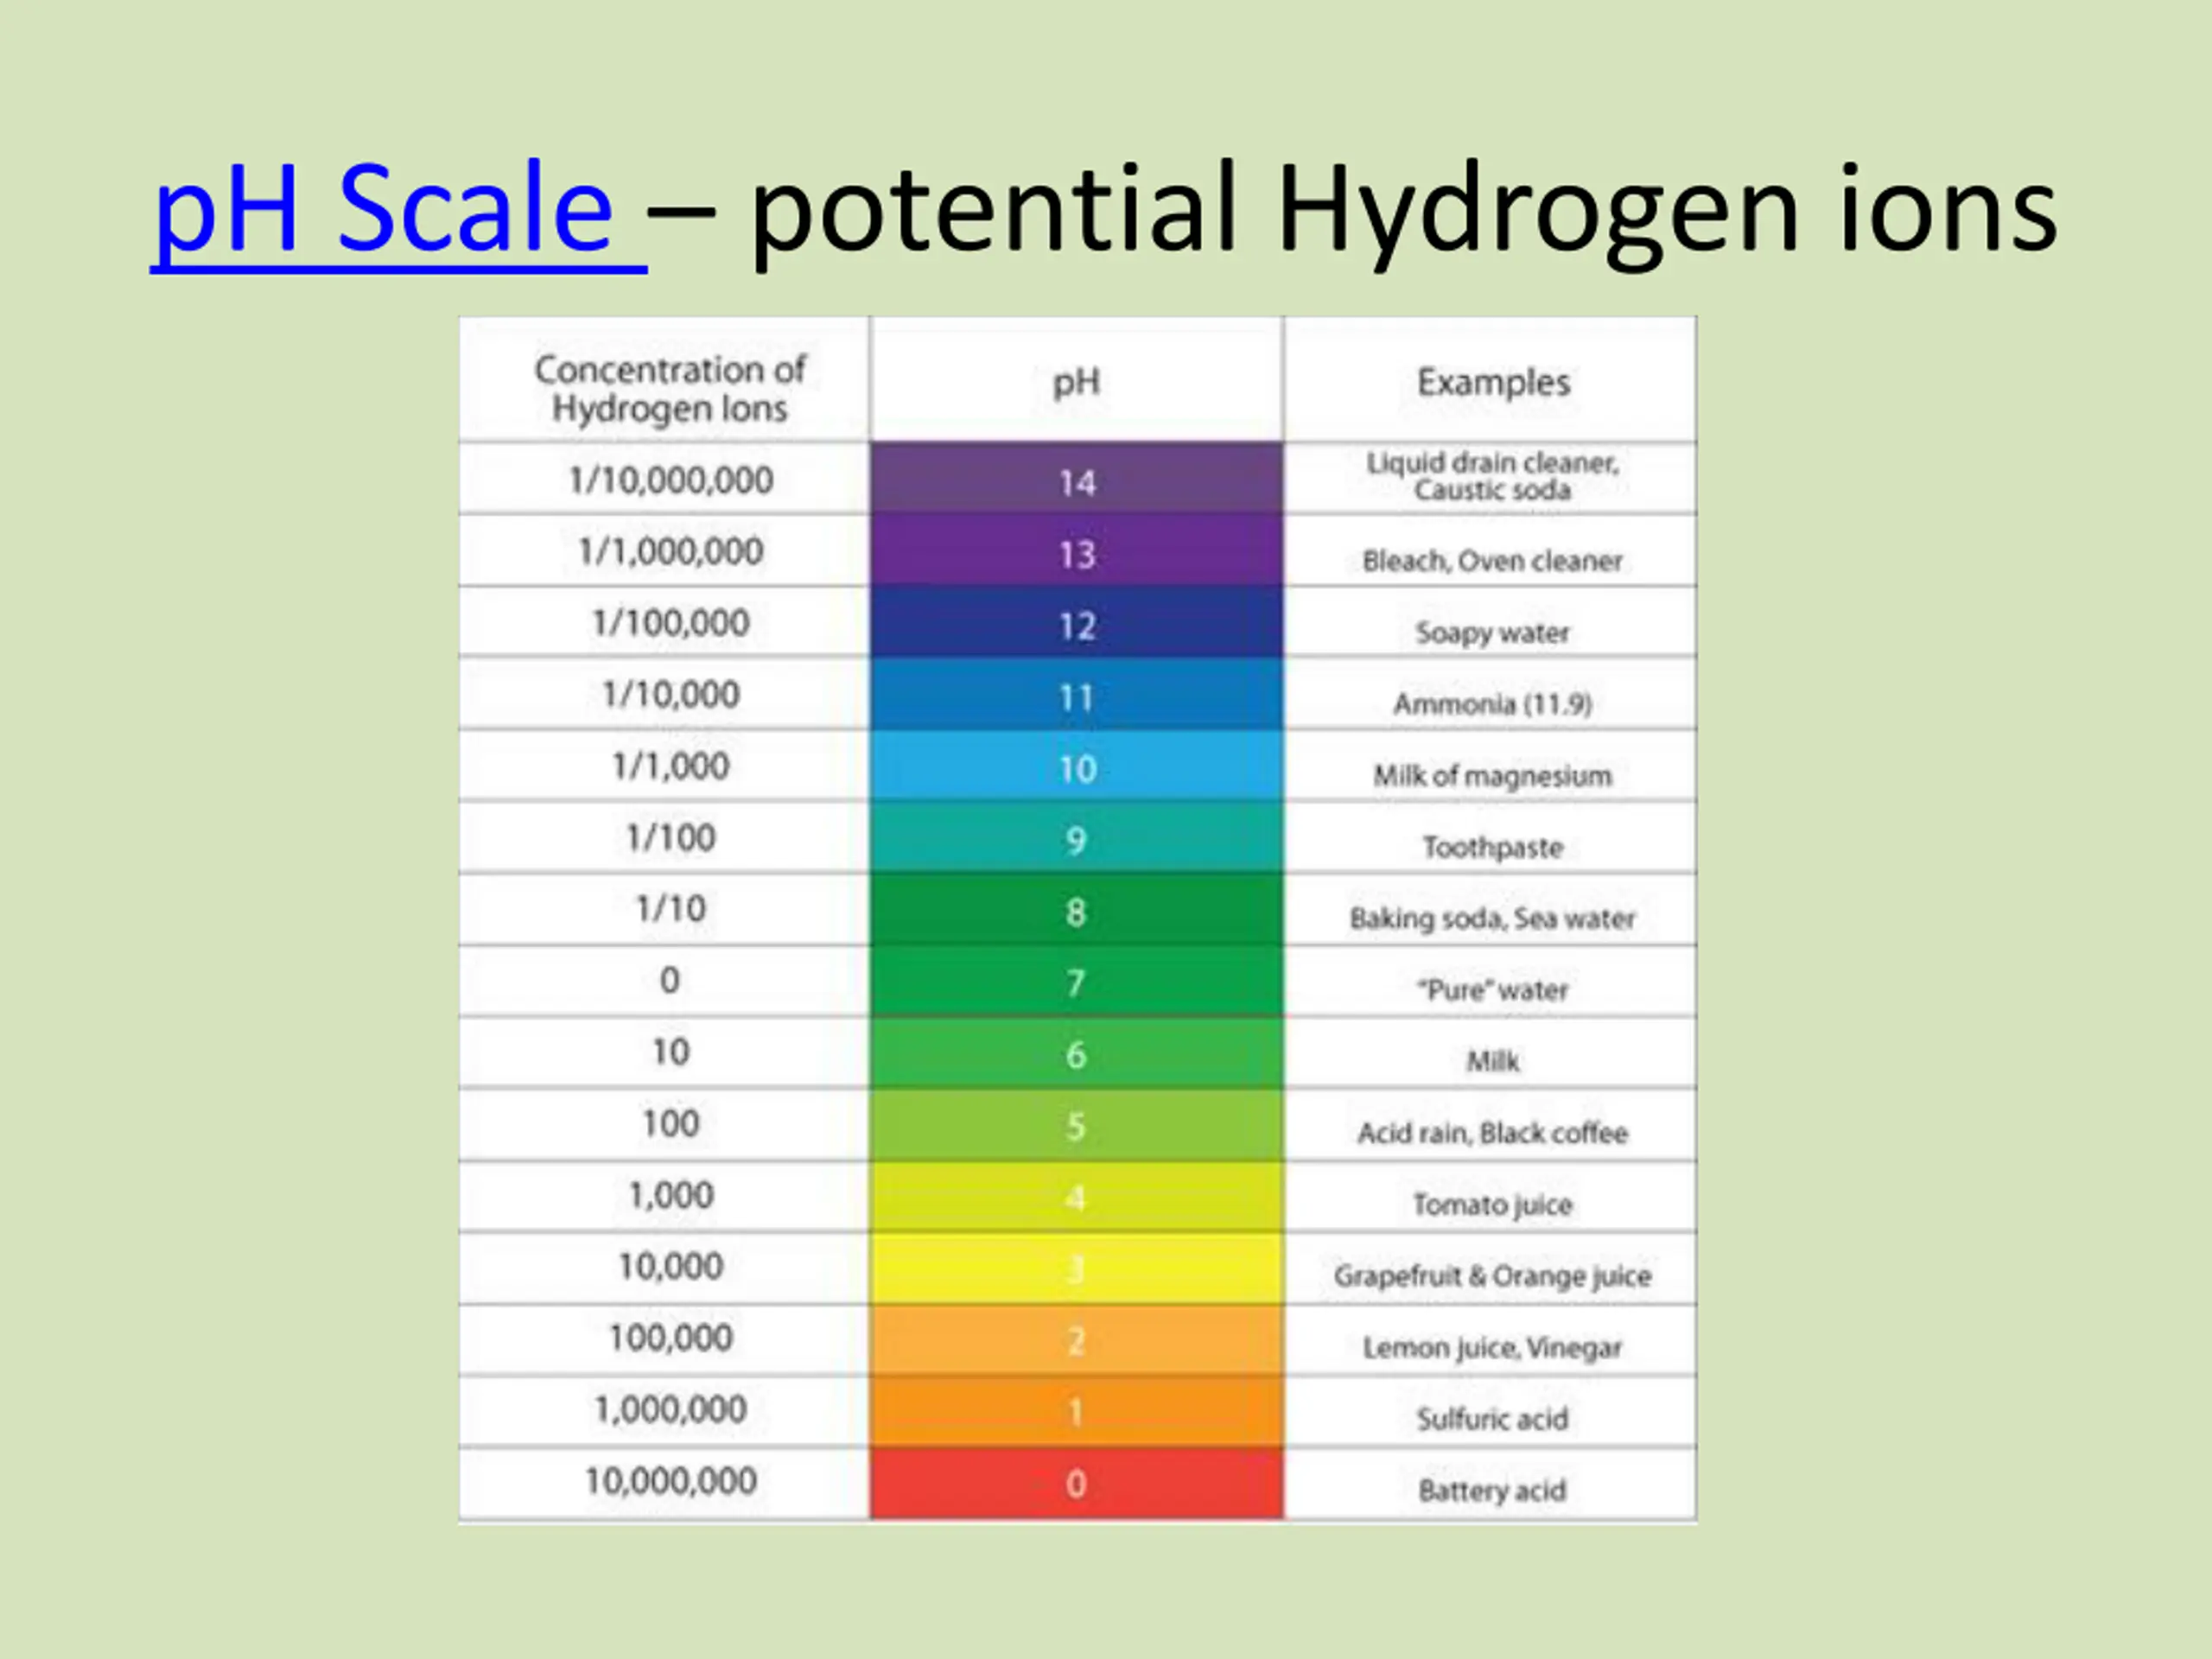
Task: Select the 'Concentration of Hydrogen Ions' header
Action: pyautogui.click(x=670, y=388)
